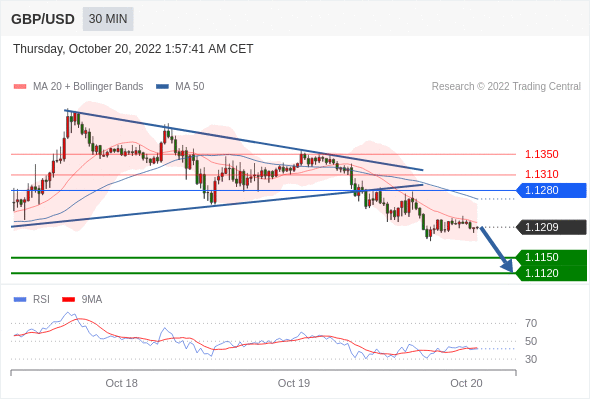
Task: Click the Oct 18 date axis label
Action: tap(122, 383)
